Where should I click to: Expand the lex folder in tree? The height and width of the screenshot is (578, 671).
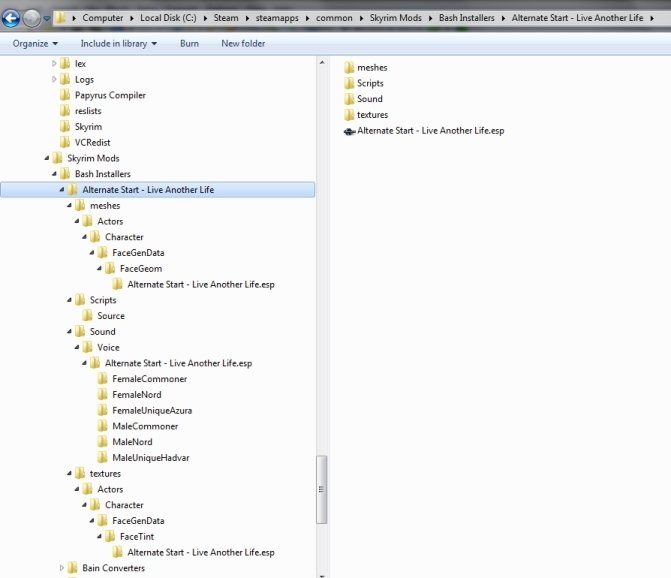(54, 63)
